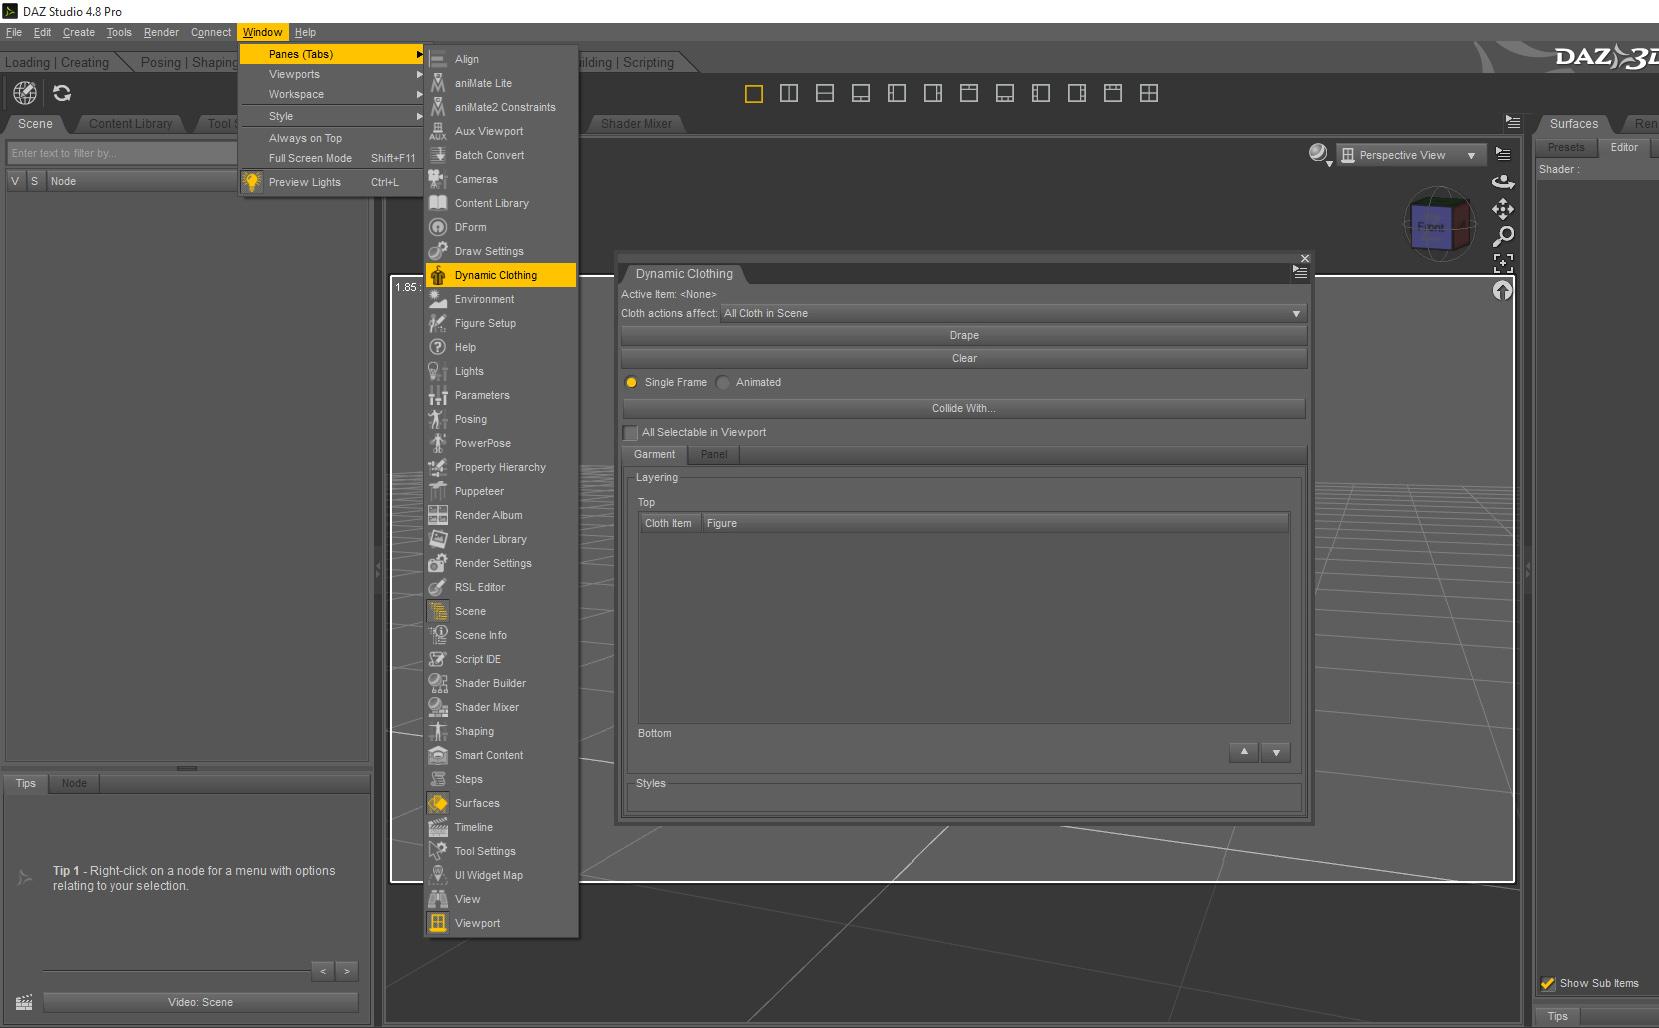Toggle Preview Lights menu option
The height and width of the screenshot is (1028, 1659).
click(331, 182)
